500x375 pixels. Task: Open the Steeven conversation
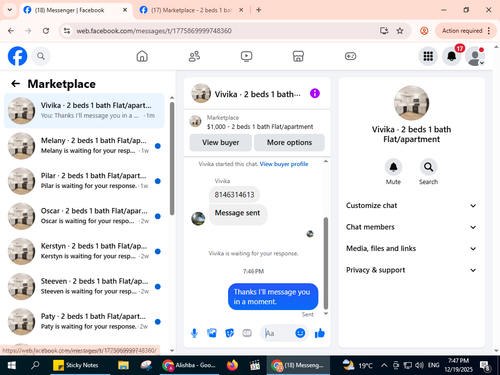pyautogui.click(x=84, y=286)
